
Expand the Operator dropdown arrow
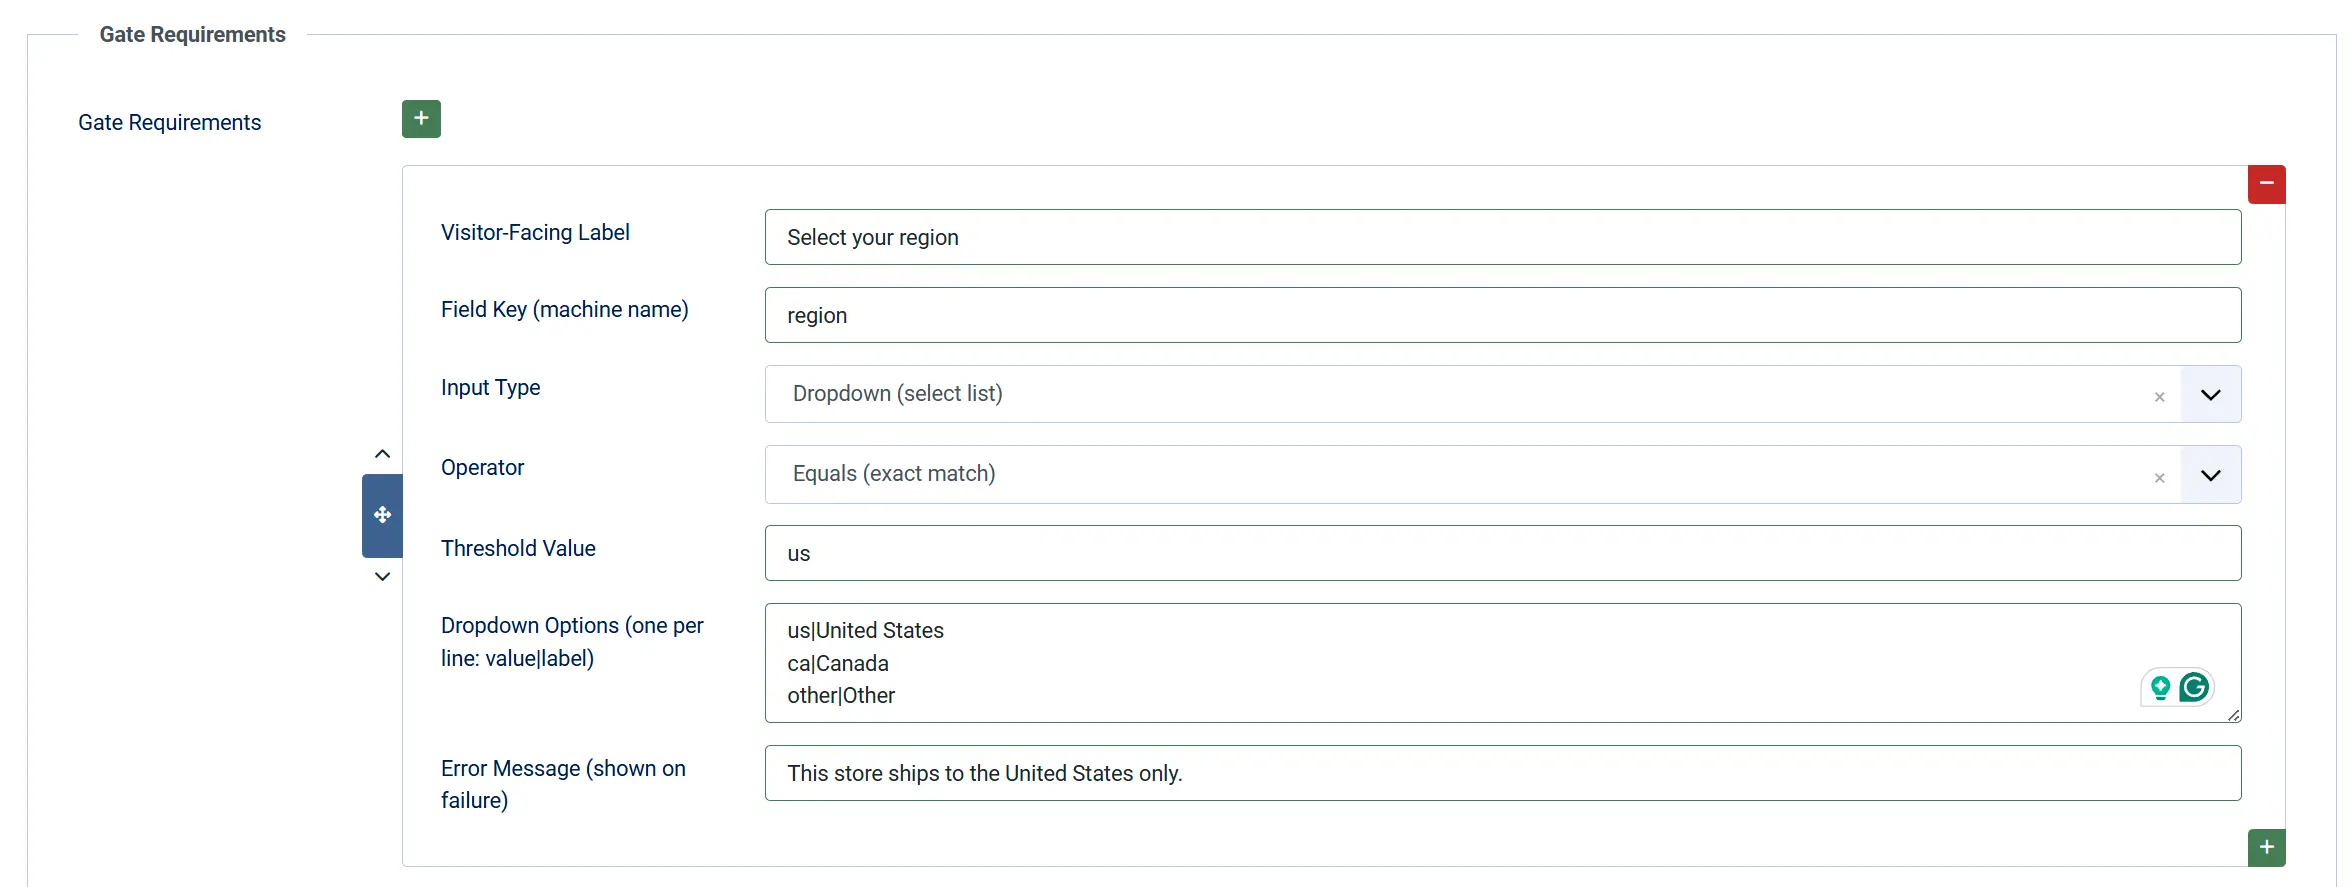click(x=2211, y=475)
